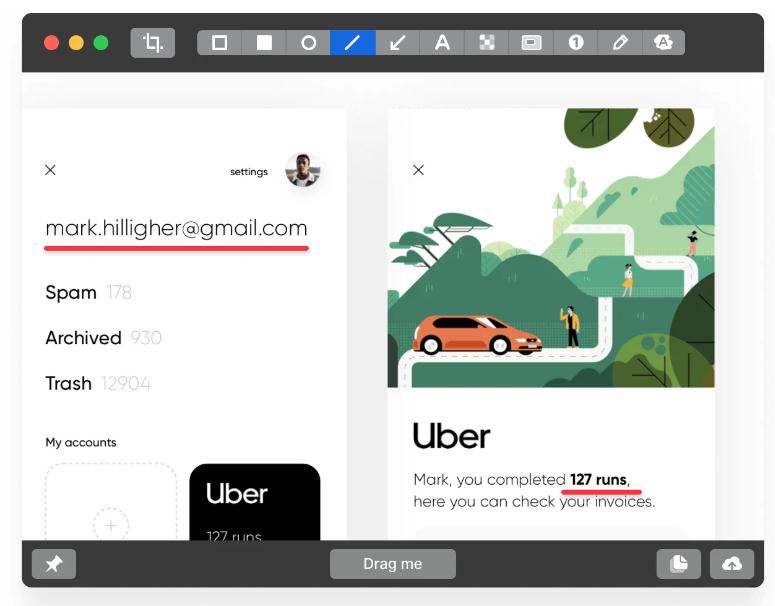The height and width of the screenshot is (606, 775).
Task: Open settings link in mail panel
Action: [x=249, y=172]
